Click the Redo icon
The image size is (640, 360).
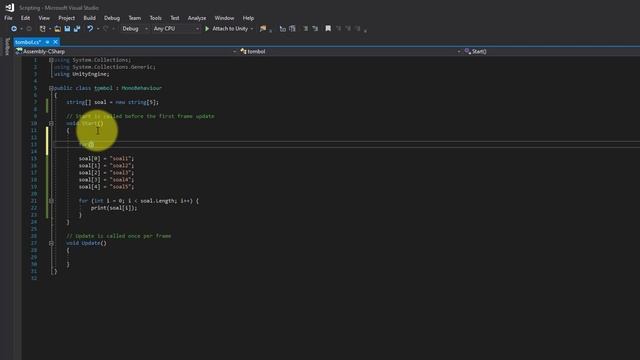click(106, 29)
